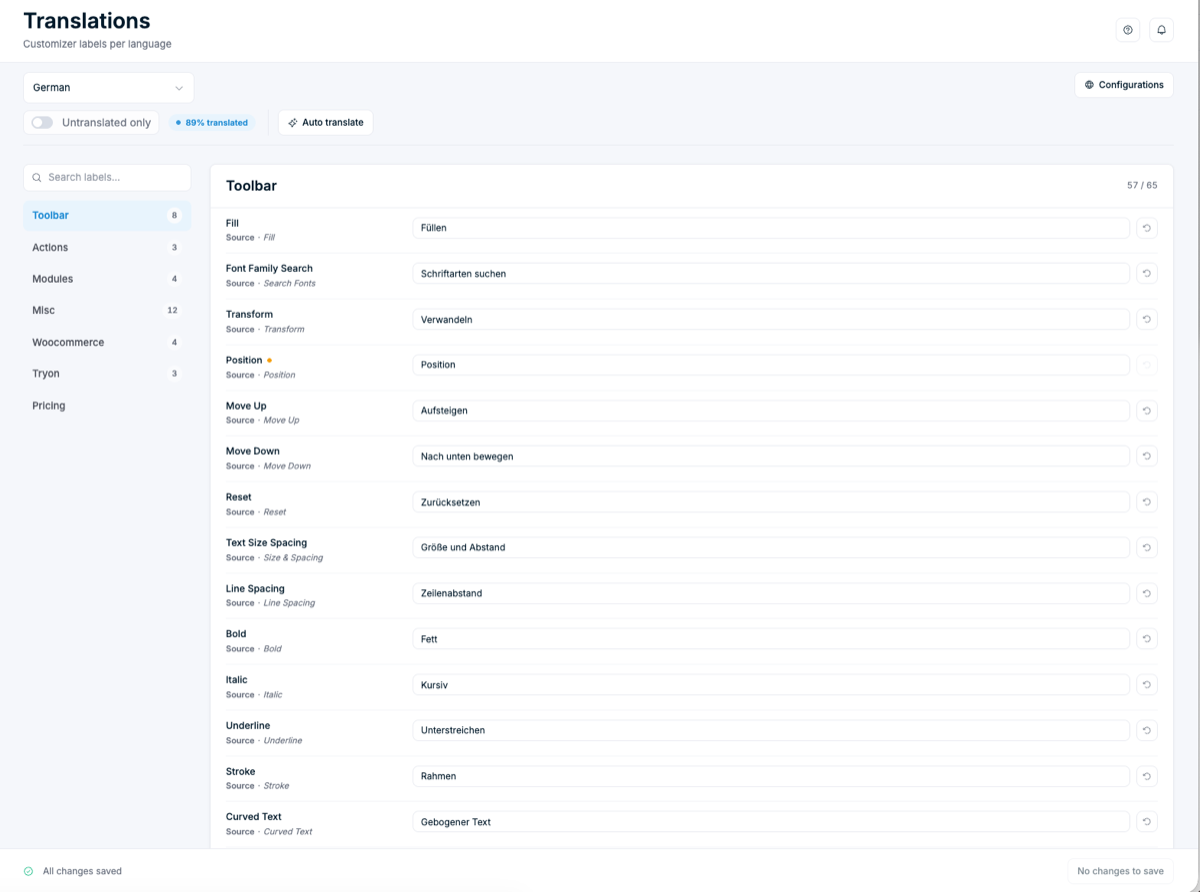Edit the Zurücksetzen translation field
The height and width of the screenshot is (892, 1200).
coord(771,502)
